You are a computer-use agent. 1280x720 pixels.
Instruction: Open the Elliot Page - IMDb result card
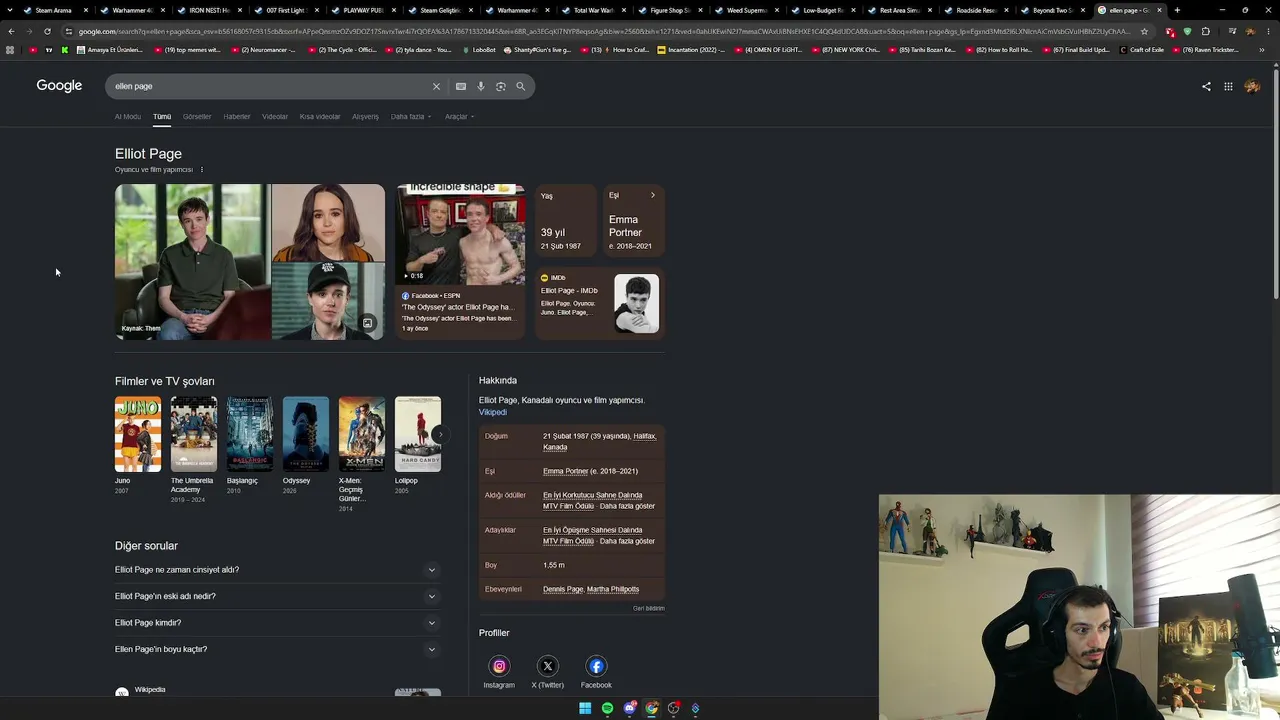600,304
